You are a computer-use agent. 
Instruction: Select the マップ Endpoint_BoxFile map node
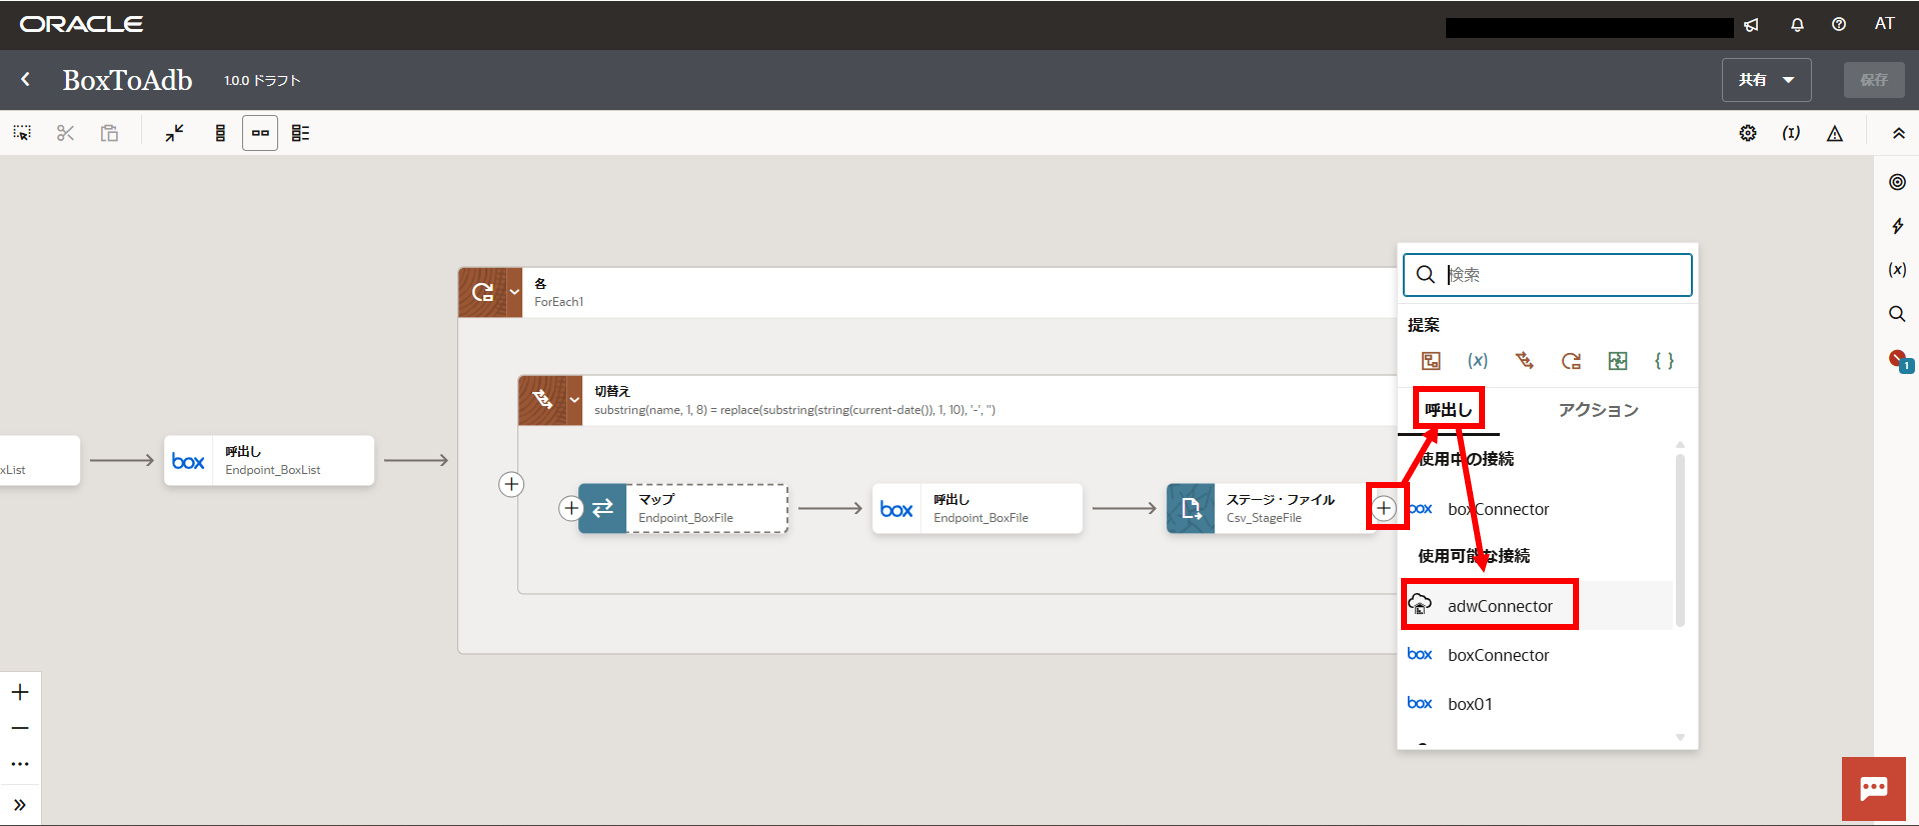[x=683, y=508]
